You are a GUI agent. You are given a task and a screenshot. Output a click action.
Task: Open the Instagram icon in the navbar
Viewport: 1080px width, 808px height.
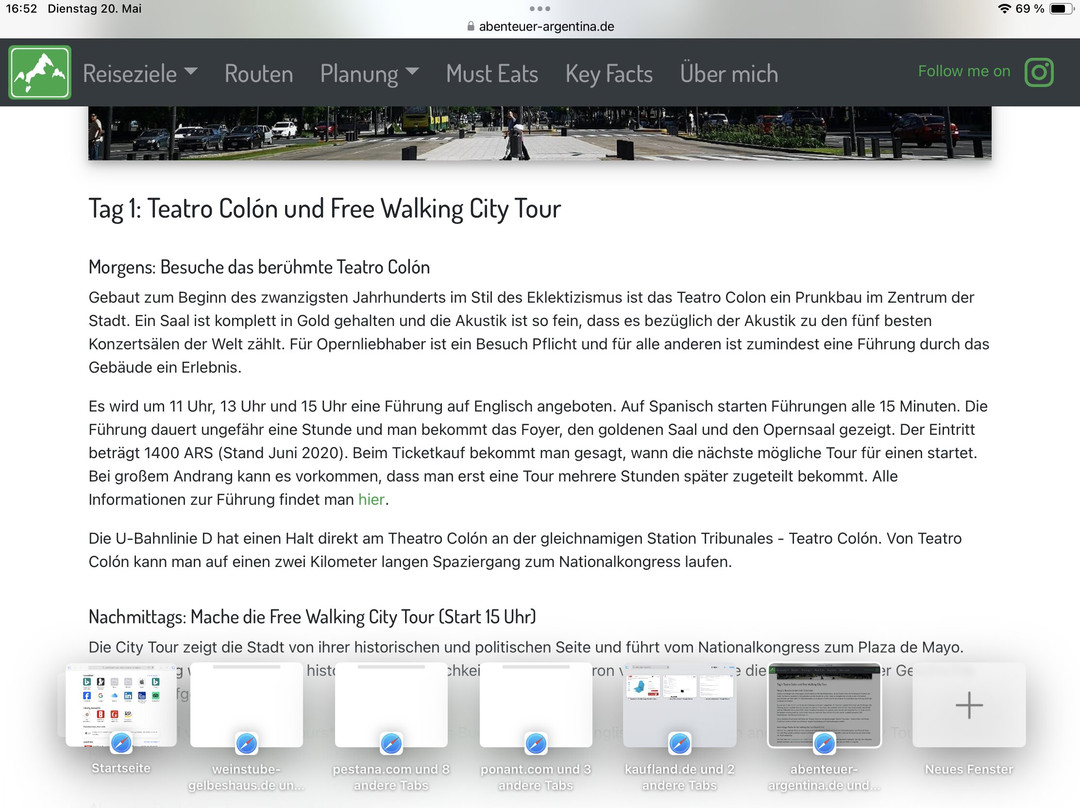(1040, 72)
